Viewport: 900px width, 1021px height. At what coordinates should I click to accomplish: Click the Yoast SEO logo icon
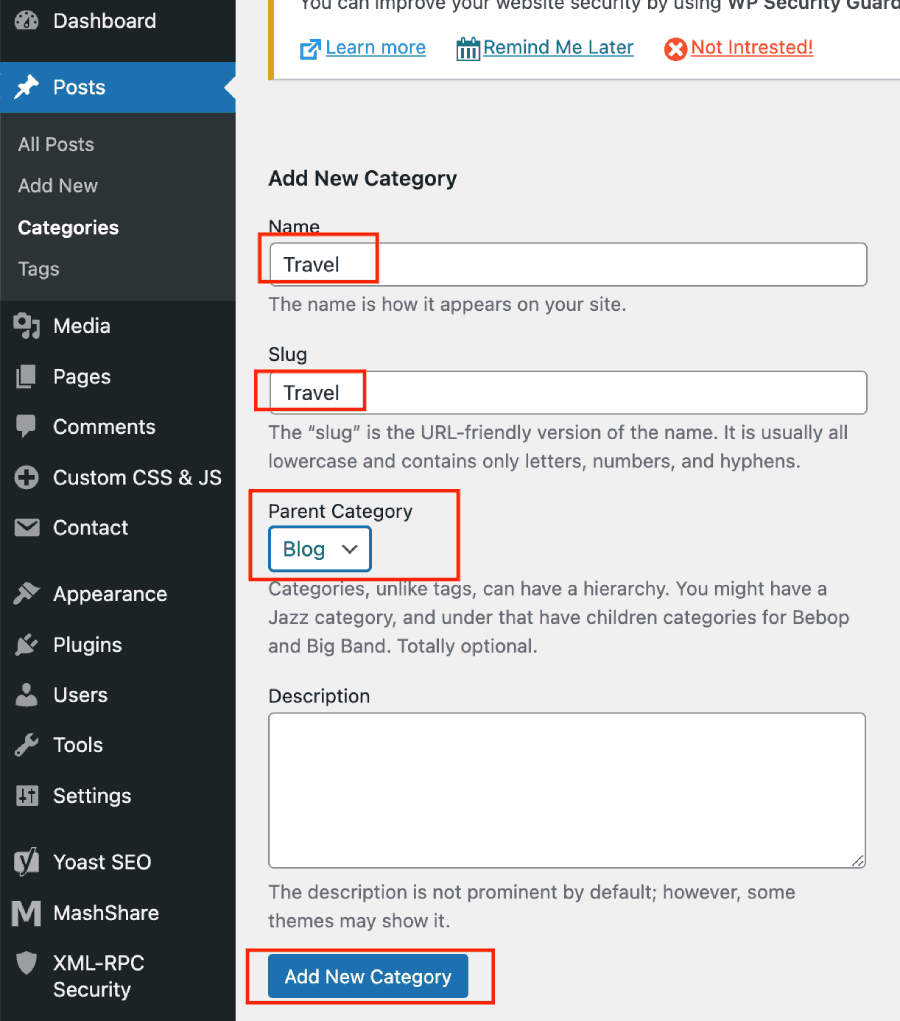[27, 862]
